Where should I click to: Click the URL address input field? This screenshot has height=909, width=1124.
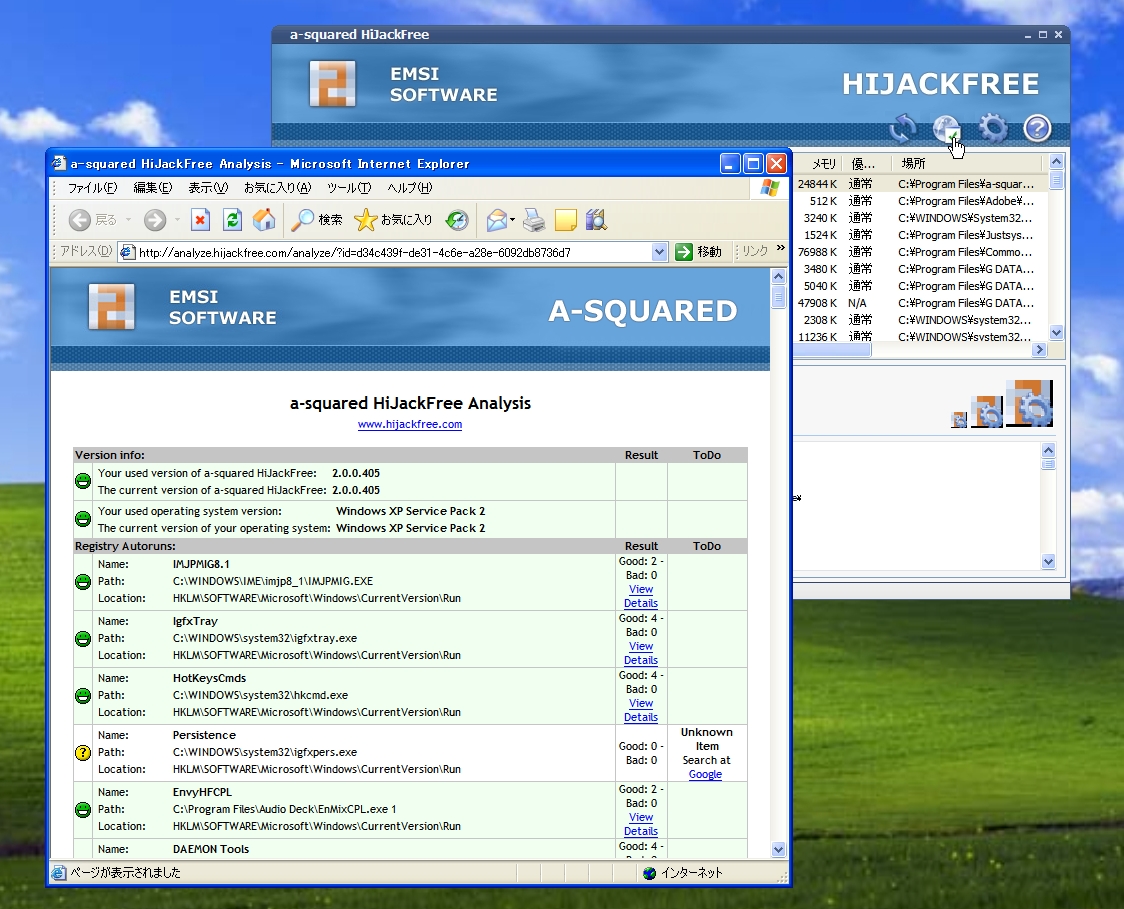394,252
